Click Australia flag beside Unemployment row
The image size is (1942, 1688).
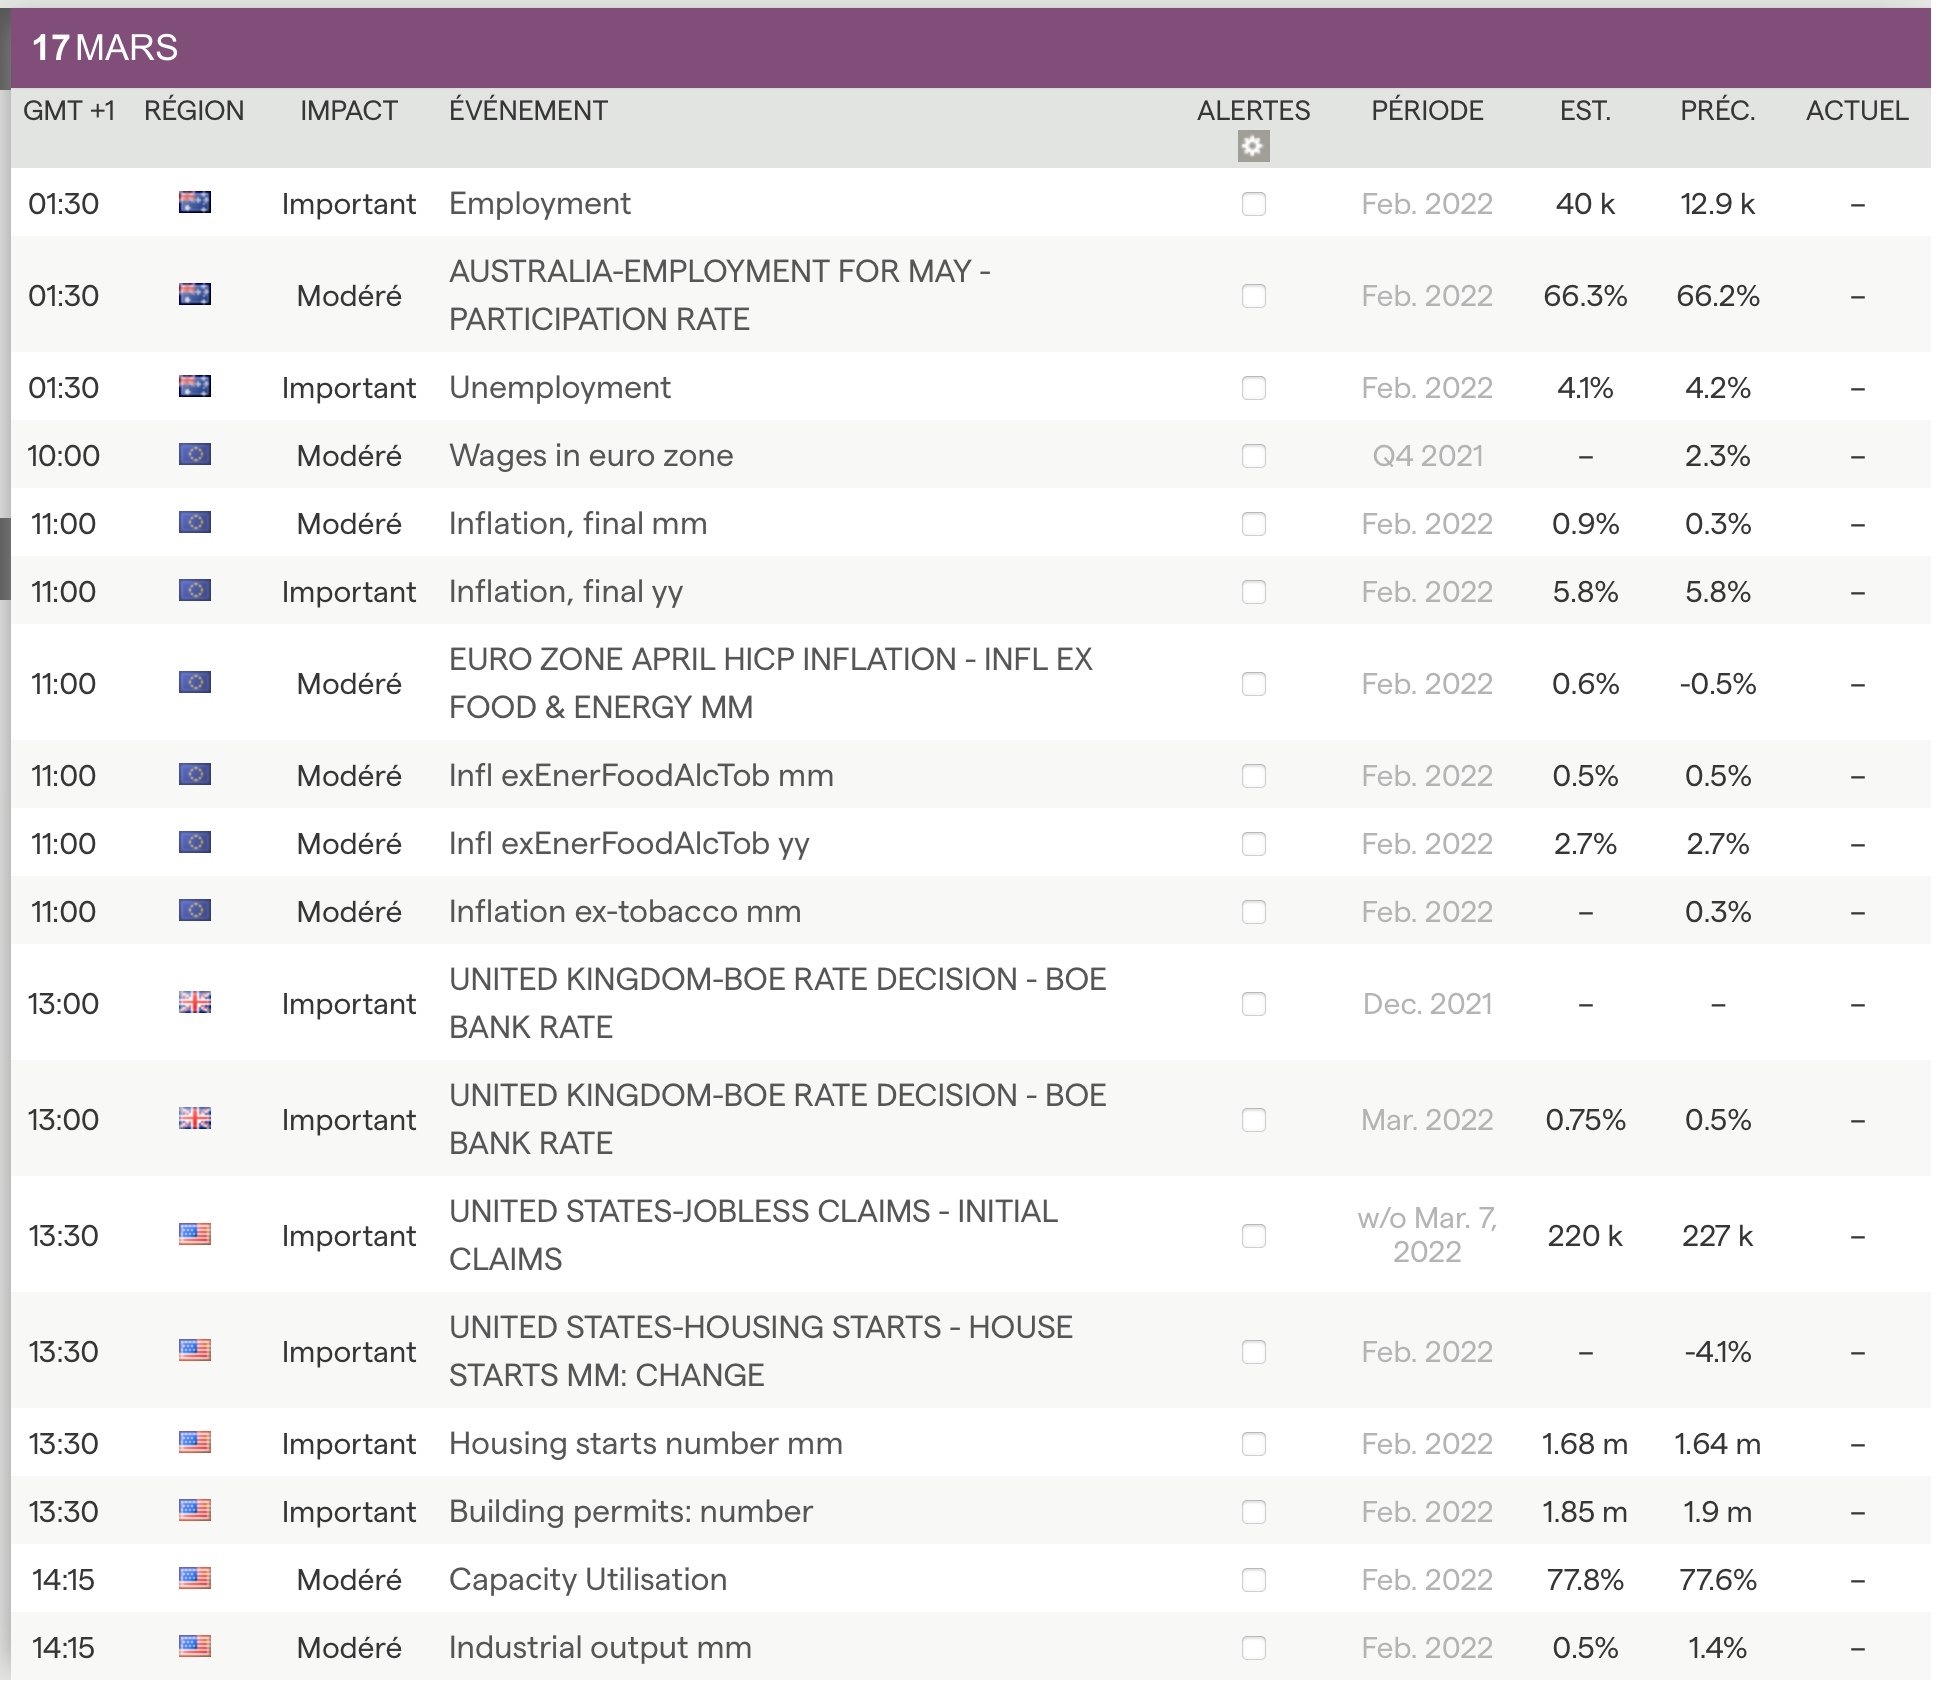(195, 387)
